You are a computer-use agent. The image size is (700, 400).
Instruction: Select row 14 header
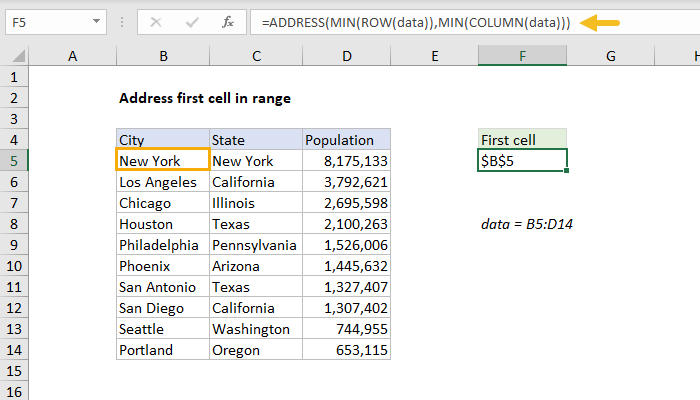(14, 350)
